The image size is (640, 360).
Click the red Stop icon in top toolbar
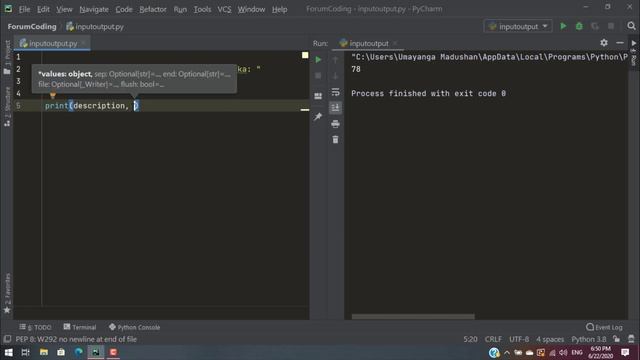(x=611, y=26)
